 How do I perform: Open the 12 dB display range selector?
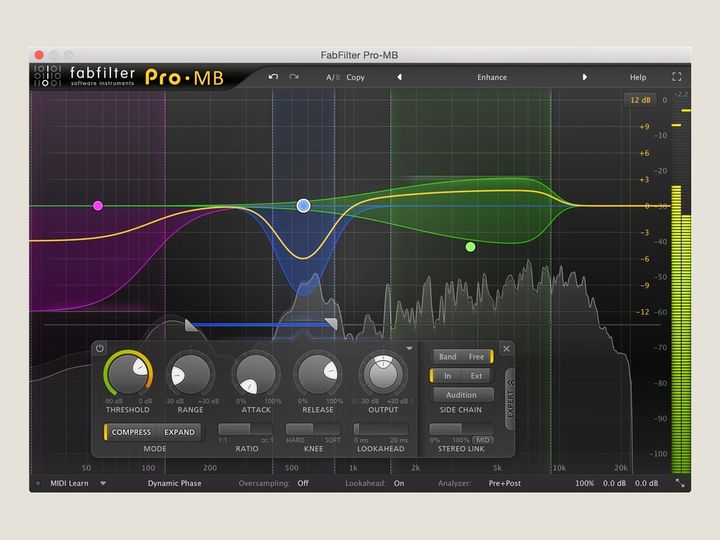pos(640,100)
